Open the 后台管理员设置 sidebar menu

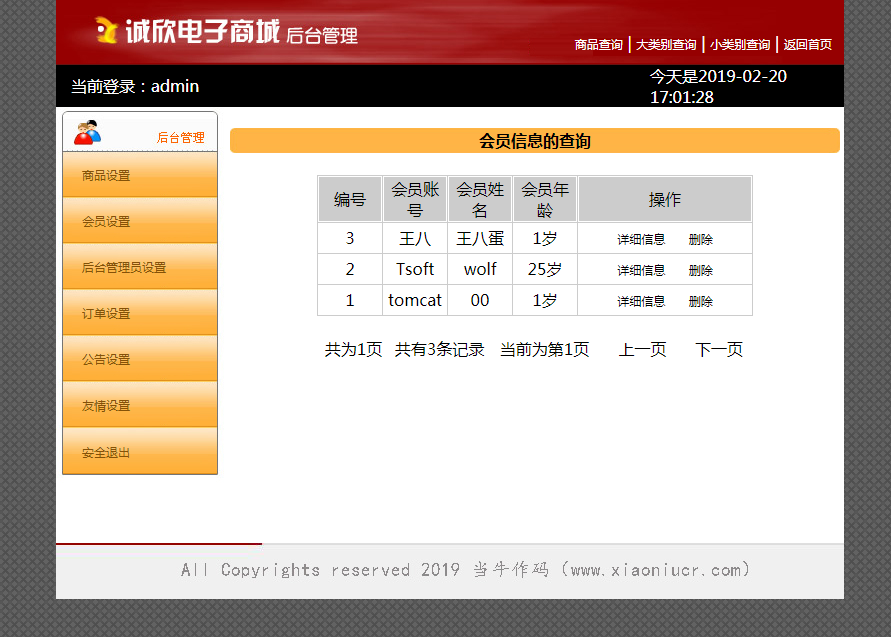140,267
